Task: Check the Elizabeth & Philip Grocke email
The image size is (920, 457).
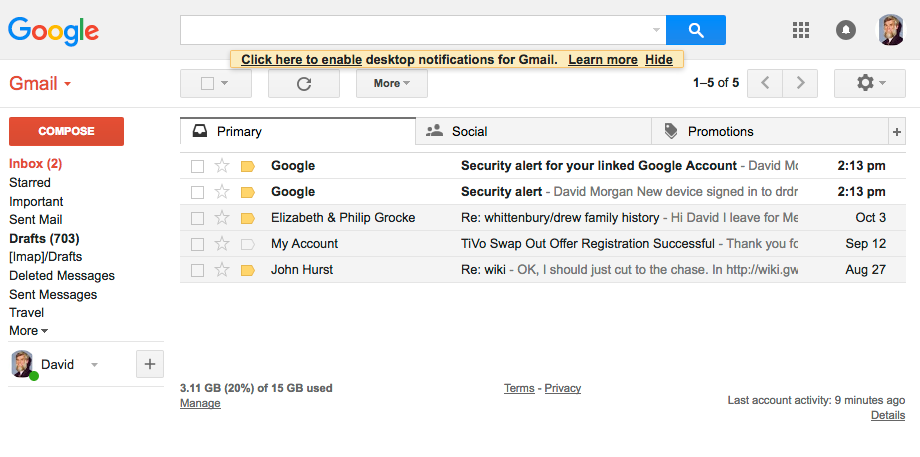Action: pos(198,218)
